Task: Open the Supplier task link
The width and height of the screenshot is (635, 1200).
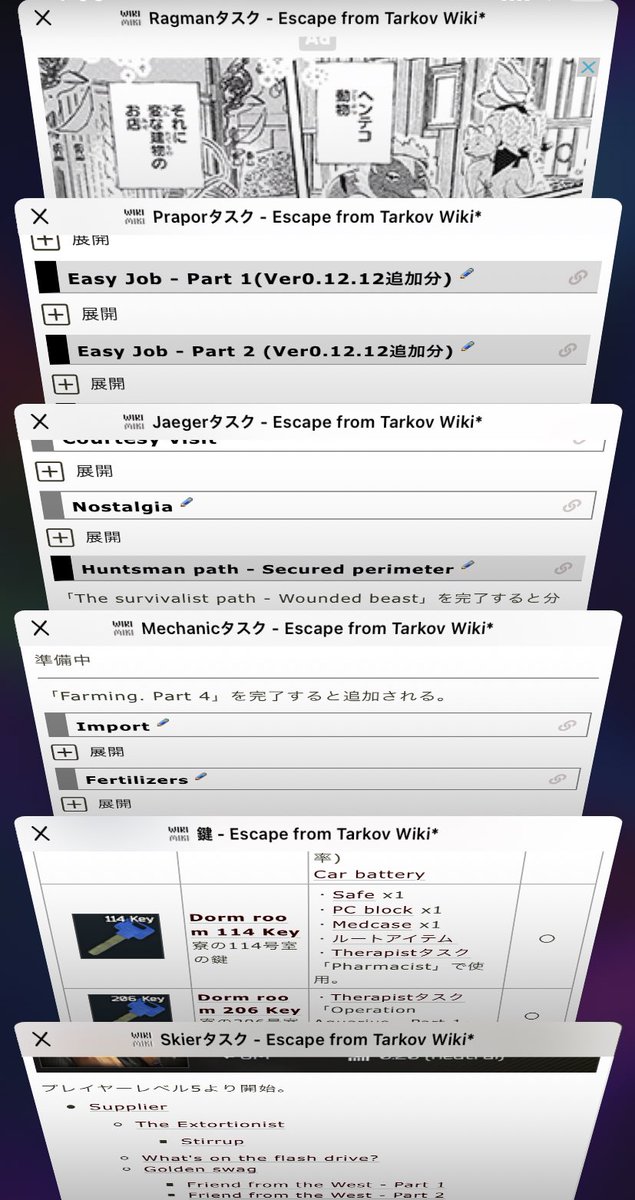Action: (129, 1106)
